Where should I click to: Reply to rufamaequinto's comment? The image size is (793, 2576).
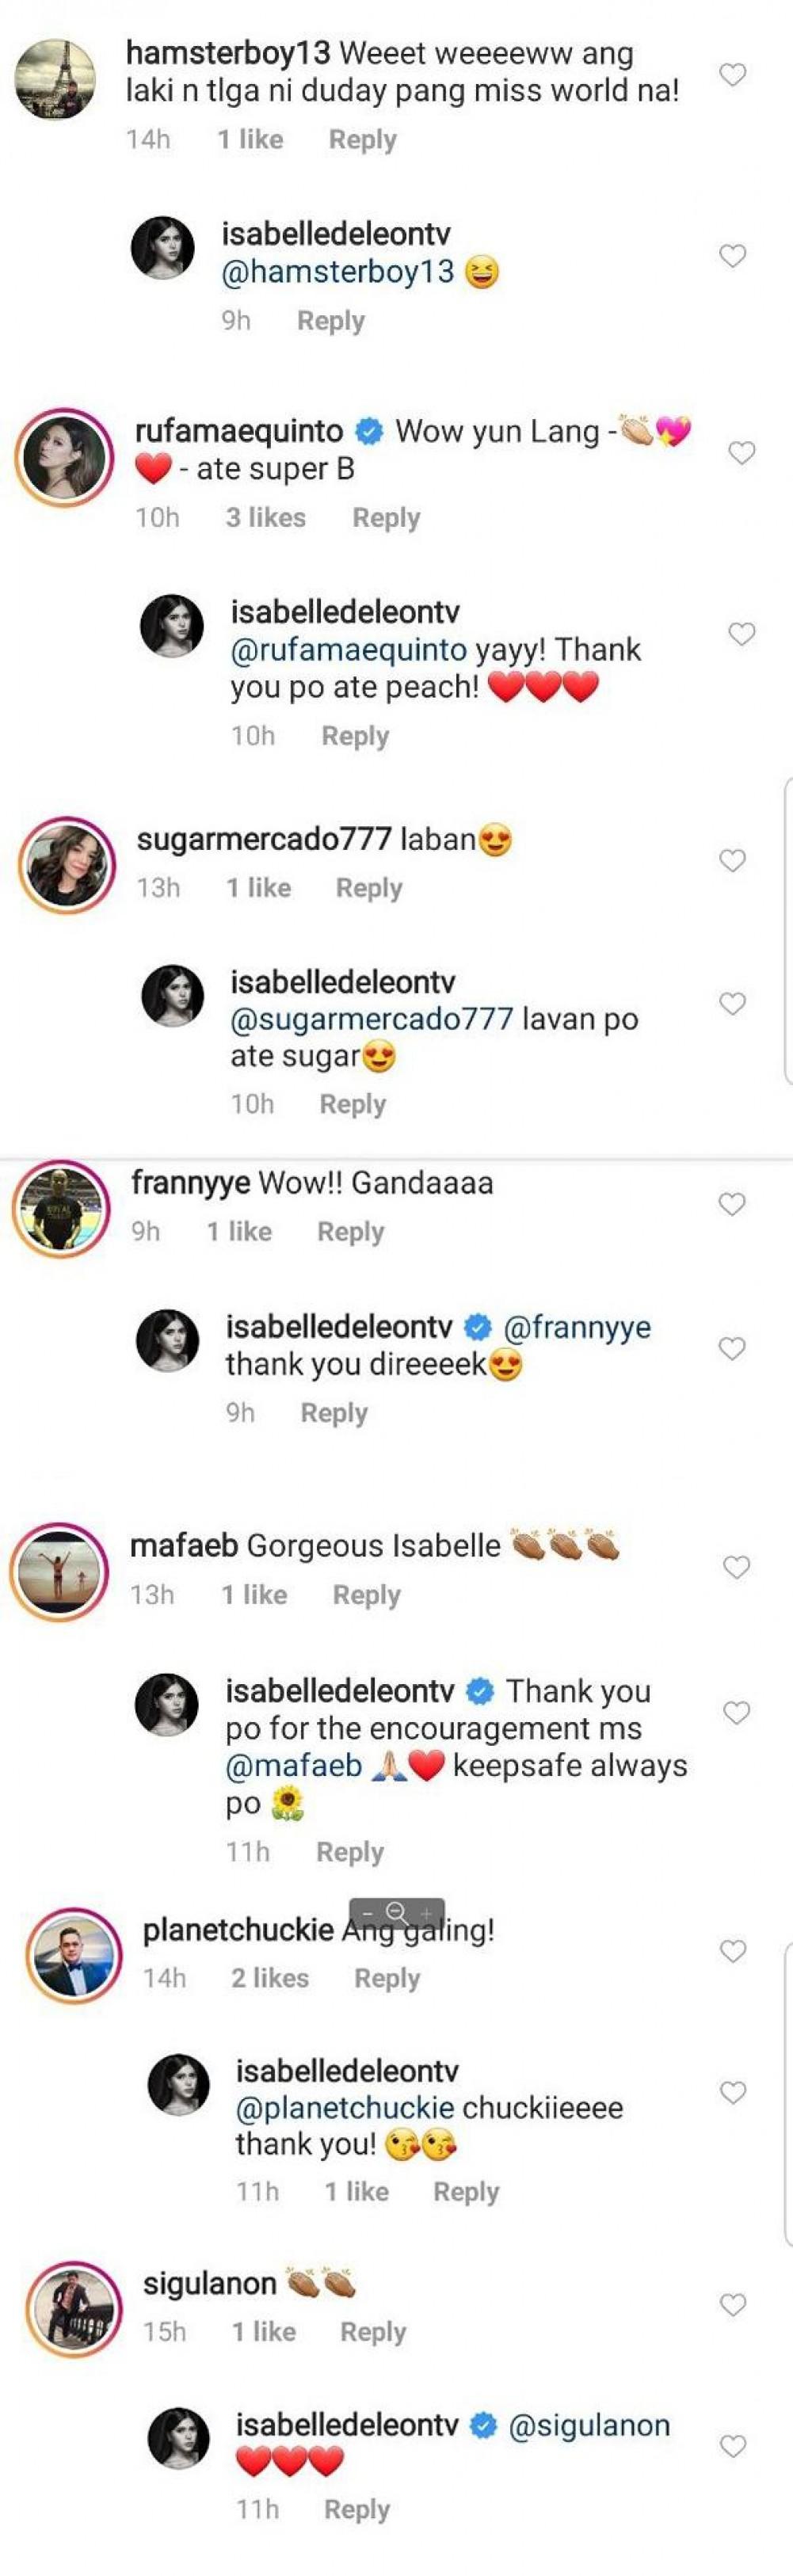click(386, 518)
